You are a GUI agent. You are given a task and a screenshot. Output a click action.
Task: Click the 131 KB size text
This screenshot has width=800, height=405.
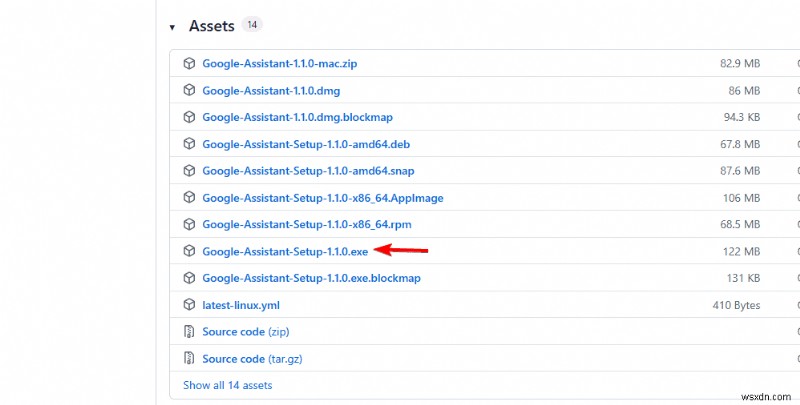[743, 279]
